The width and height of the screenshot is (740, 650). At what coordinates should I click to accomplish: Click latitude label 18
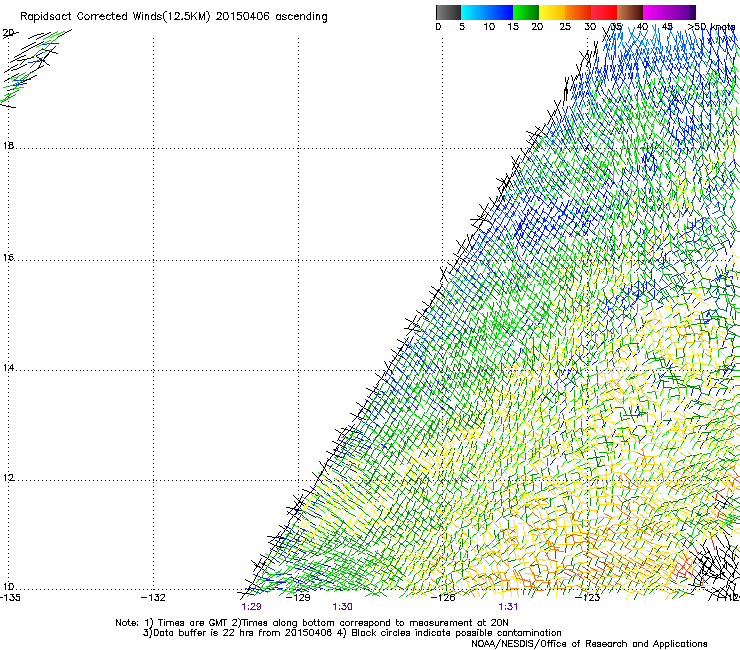point(8,146)
